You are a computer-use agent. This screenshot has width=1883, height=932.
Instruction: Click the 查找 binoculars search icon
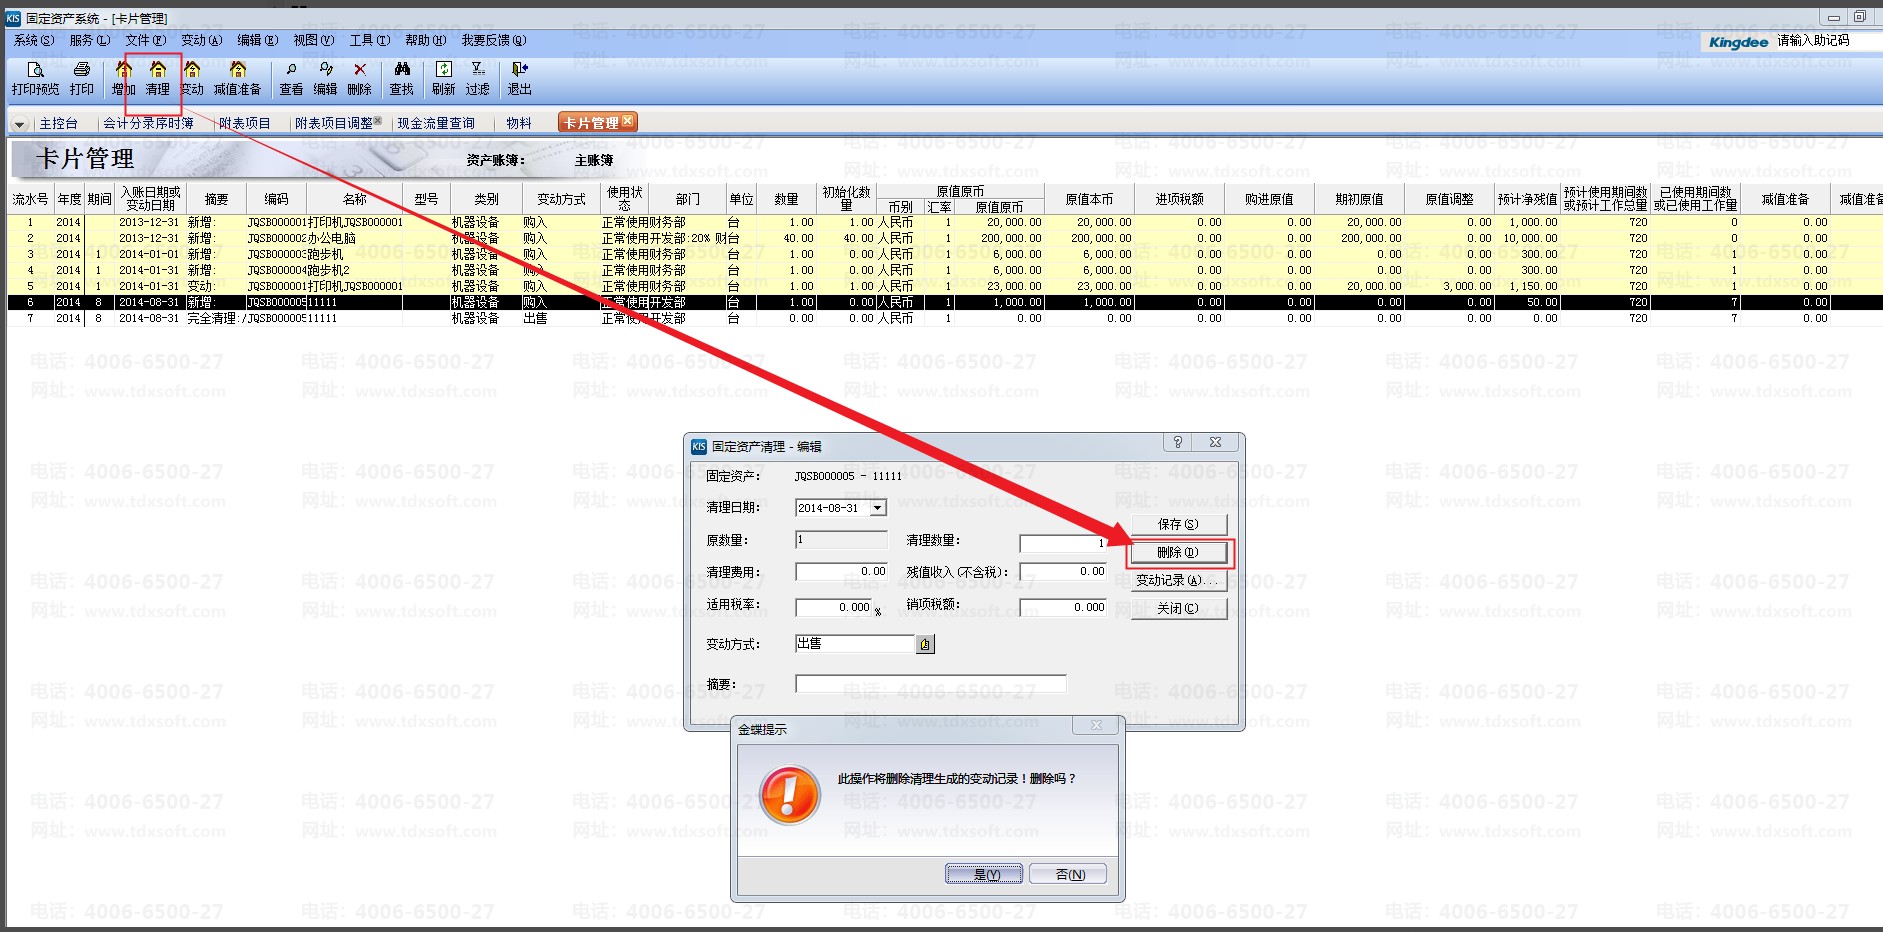pos(402,70)
